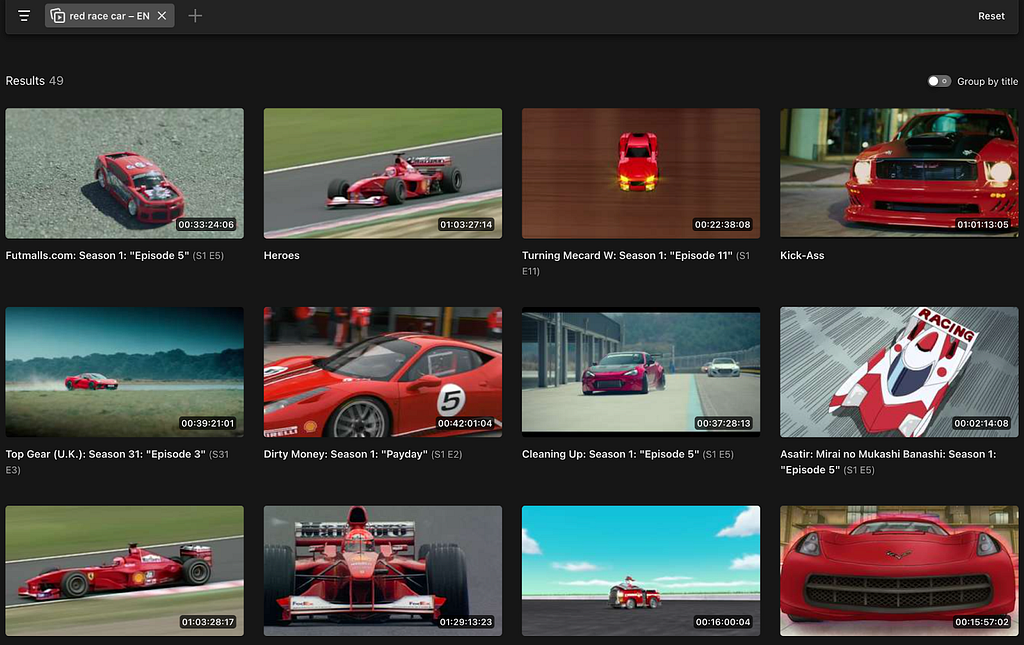Remove the "red race car – EN" search chip

(x=162, y=16)
